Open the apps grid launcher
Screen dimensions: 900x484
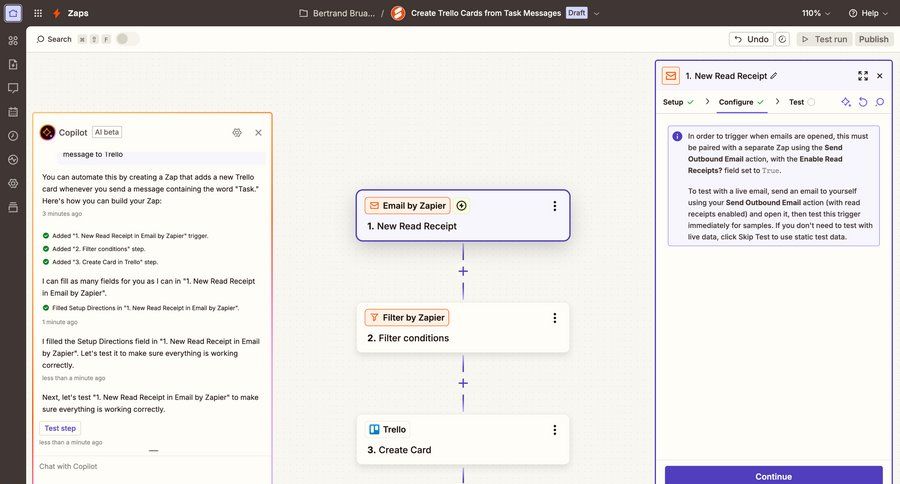tap(38, 13)
